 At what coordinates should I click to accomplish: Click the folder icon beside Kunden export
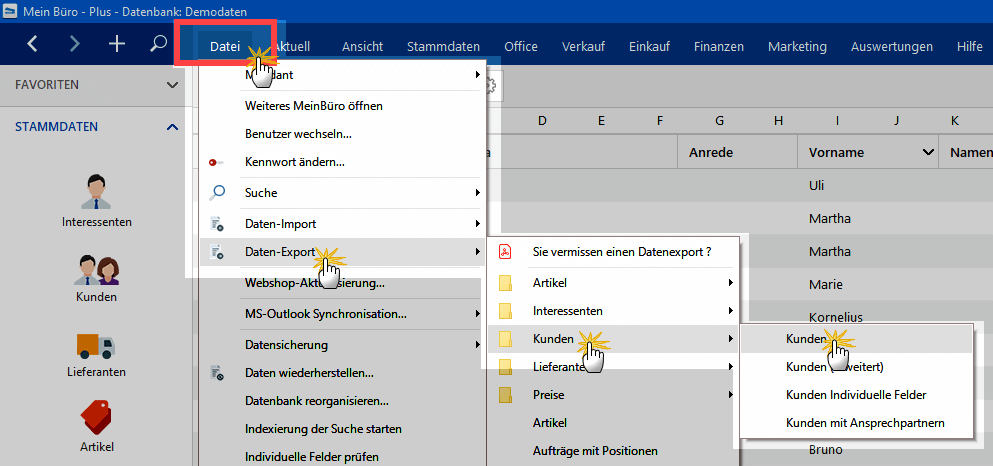point(505,339)
